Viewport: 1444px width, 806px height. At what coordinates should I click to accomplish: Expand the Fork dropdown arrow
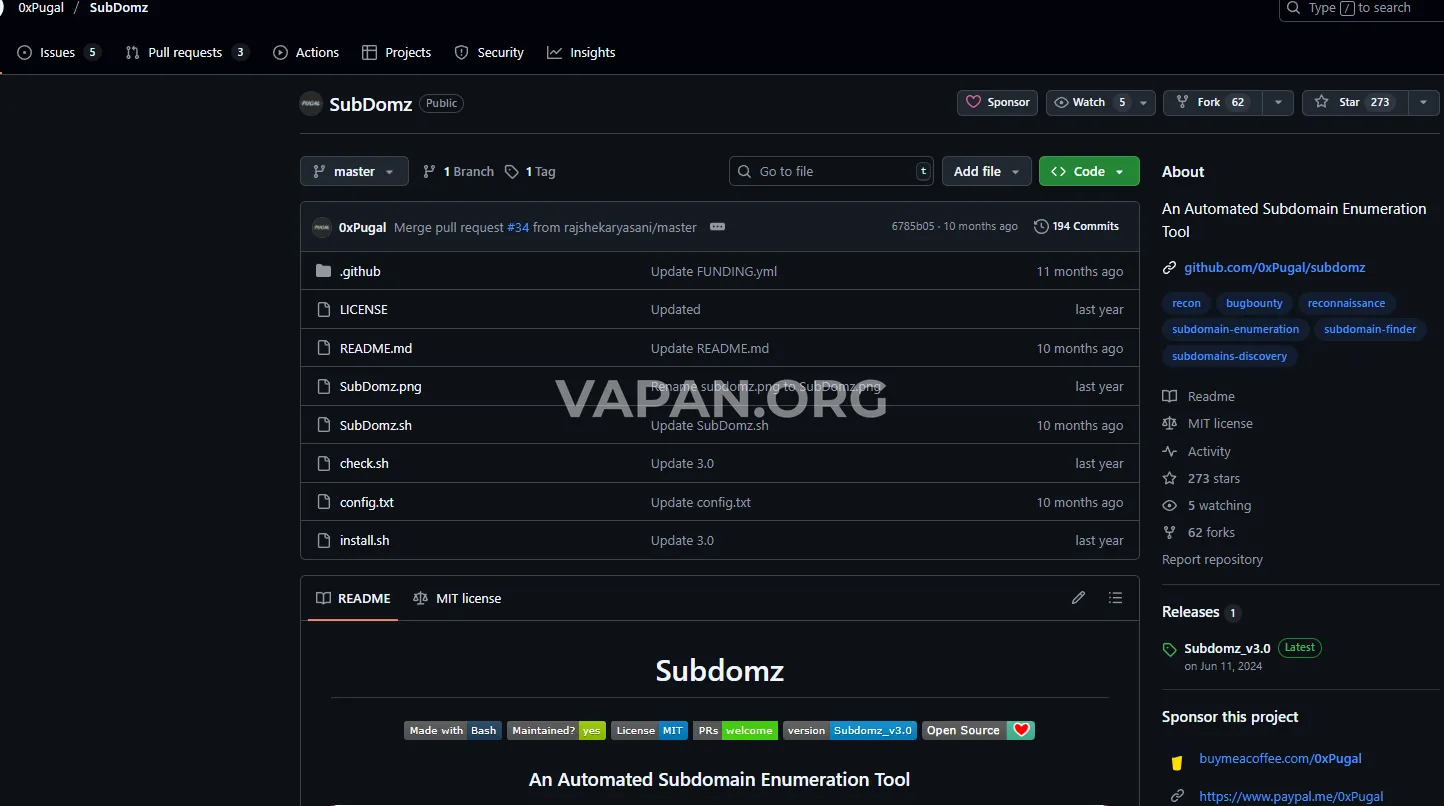tap(1278, 102)
